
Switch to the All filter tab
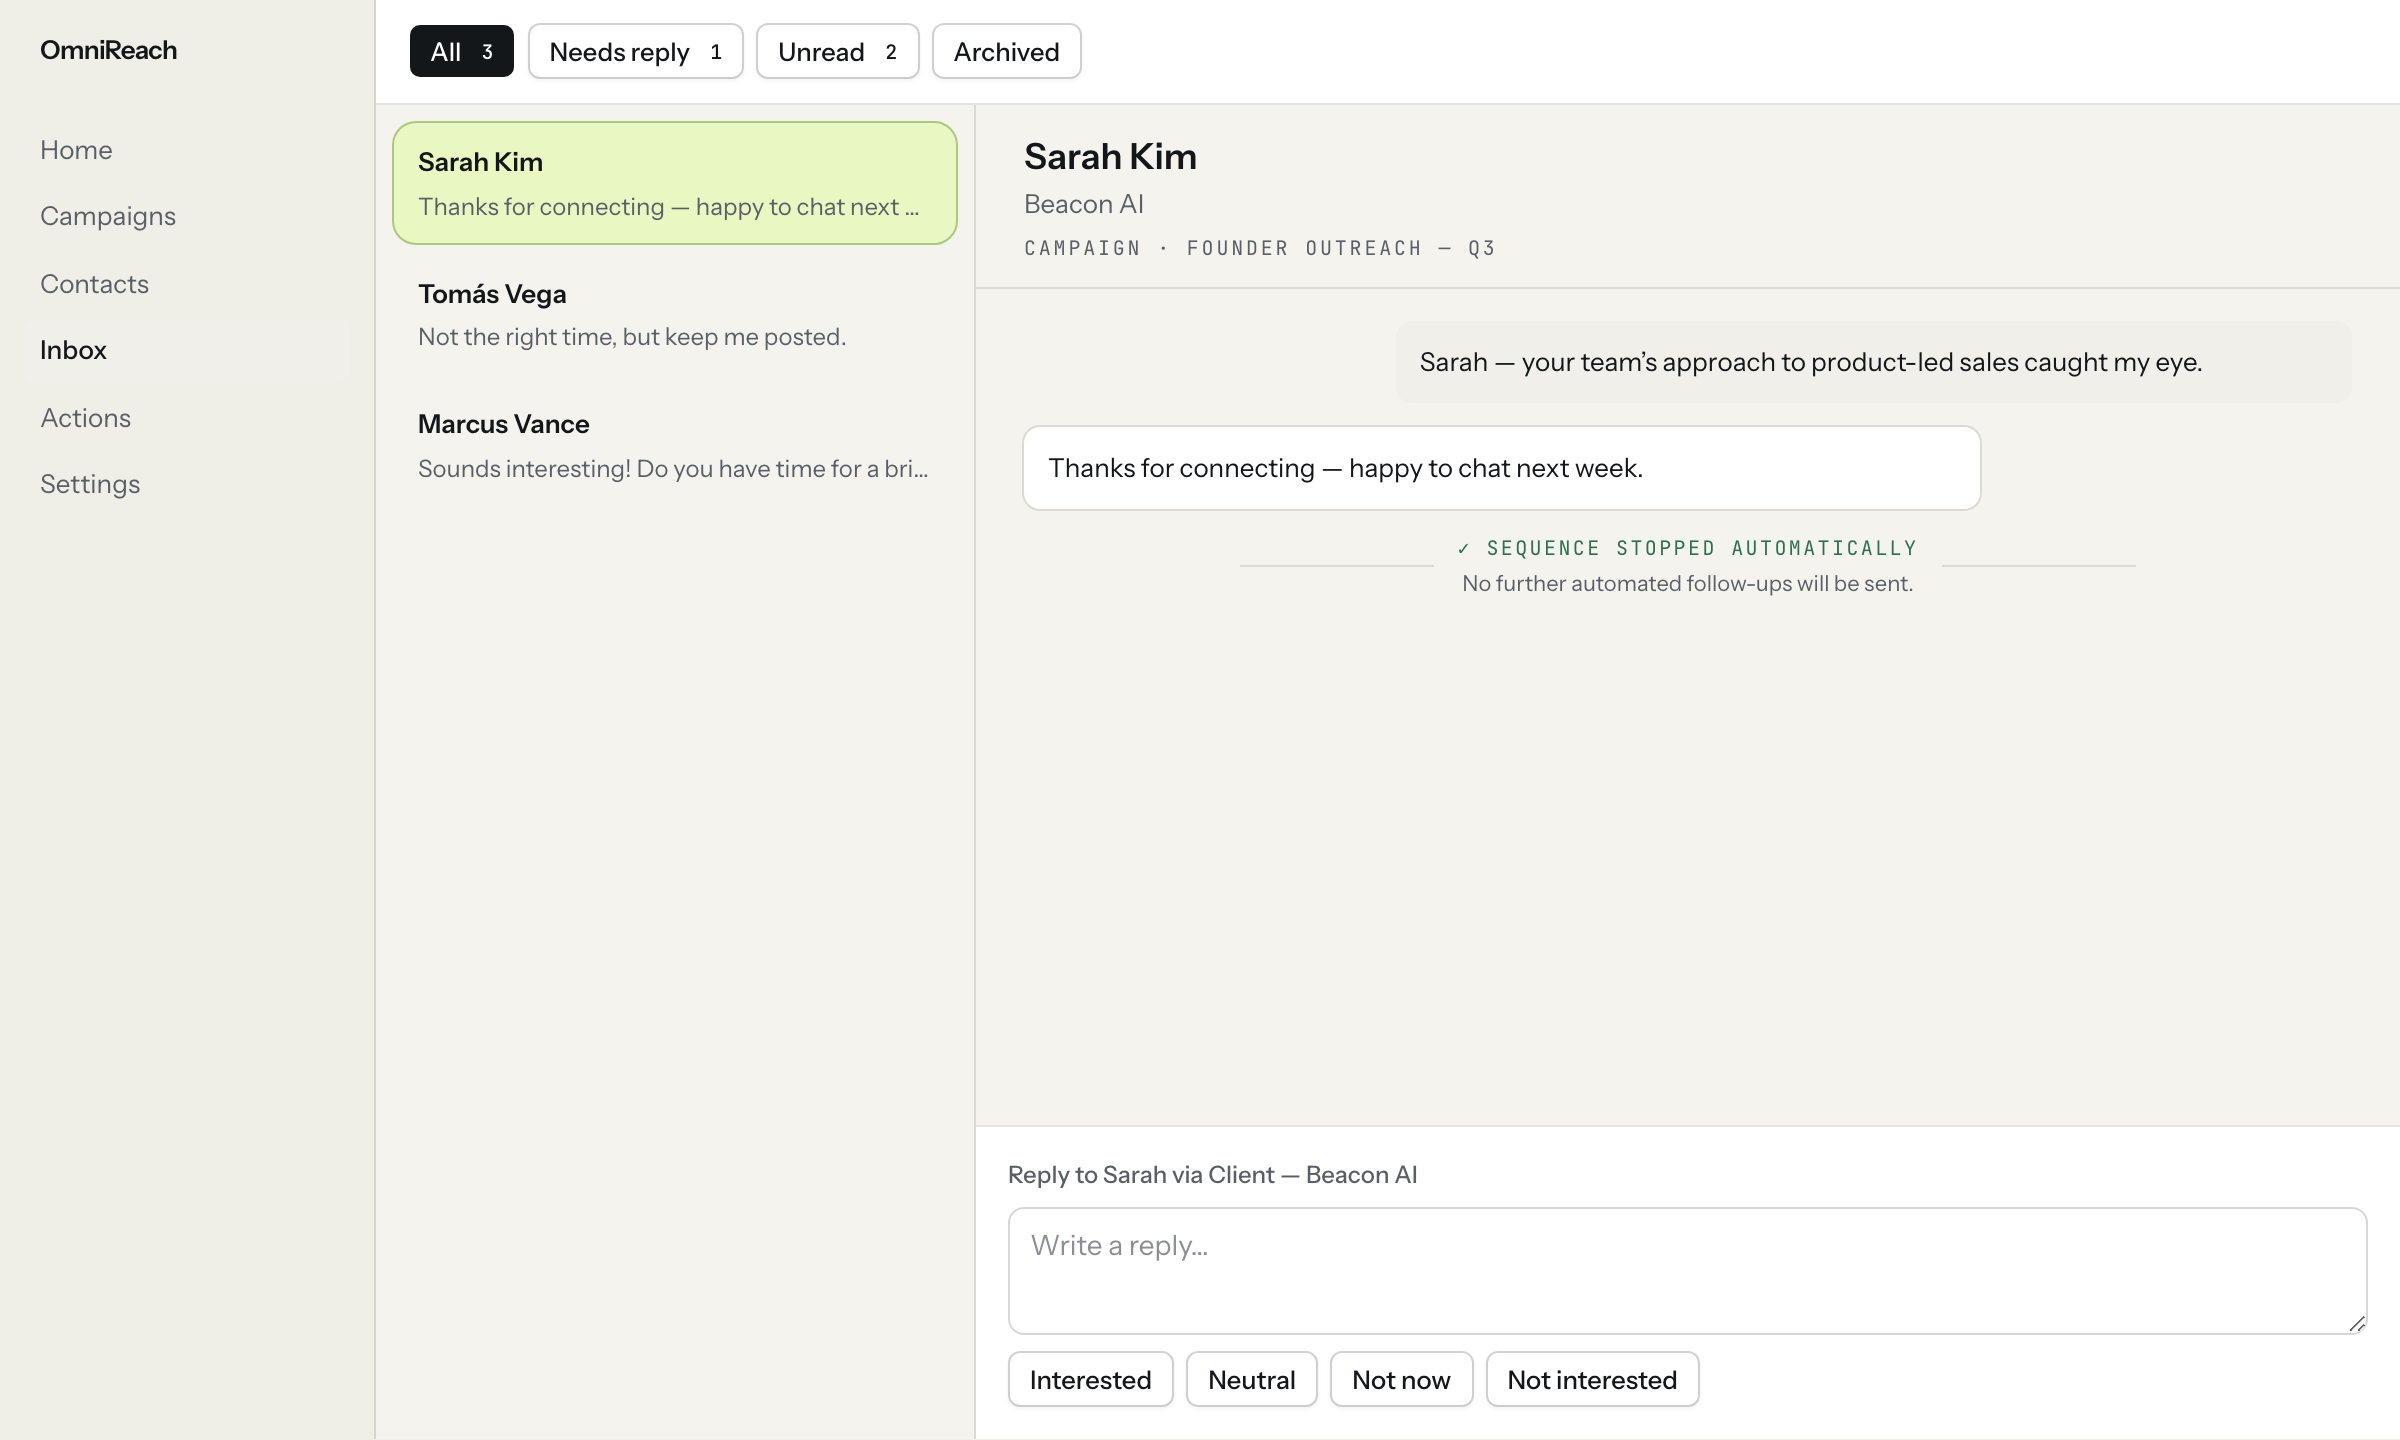click(461, 51)
